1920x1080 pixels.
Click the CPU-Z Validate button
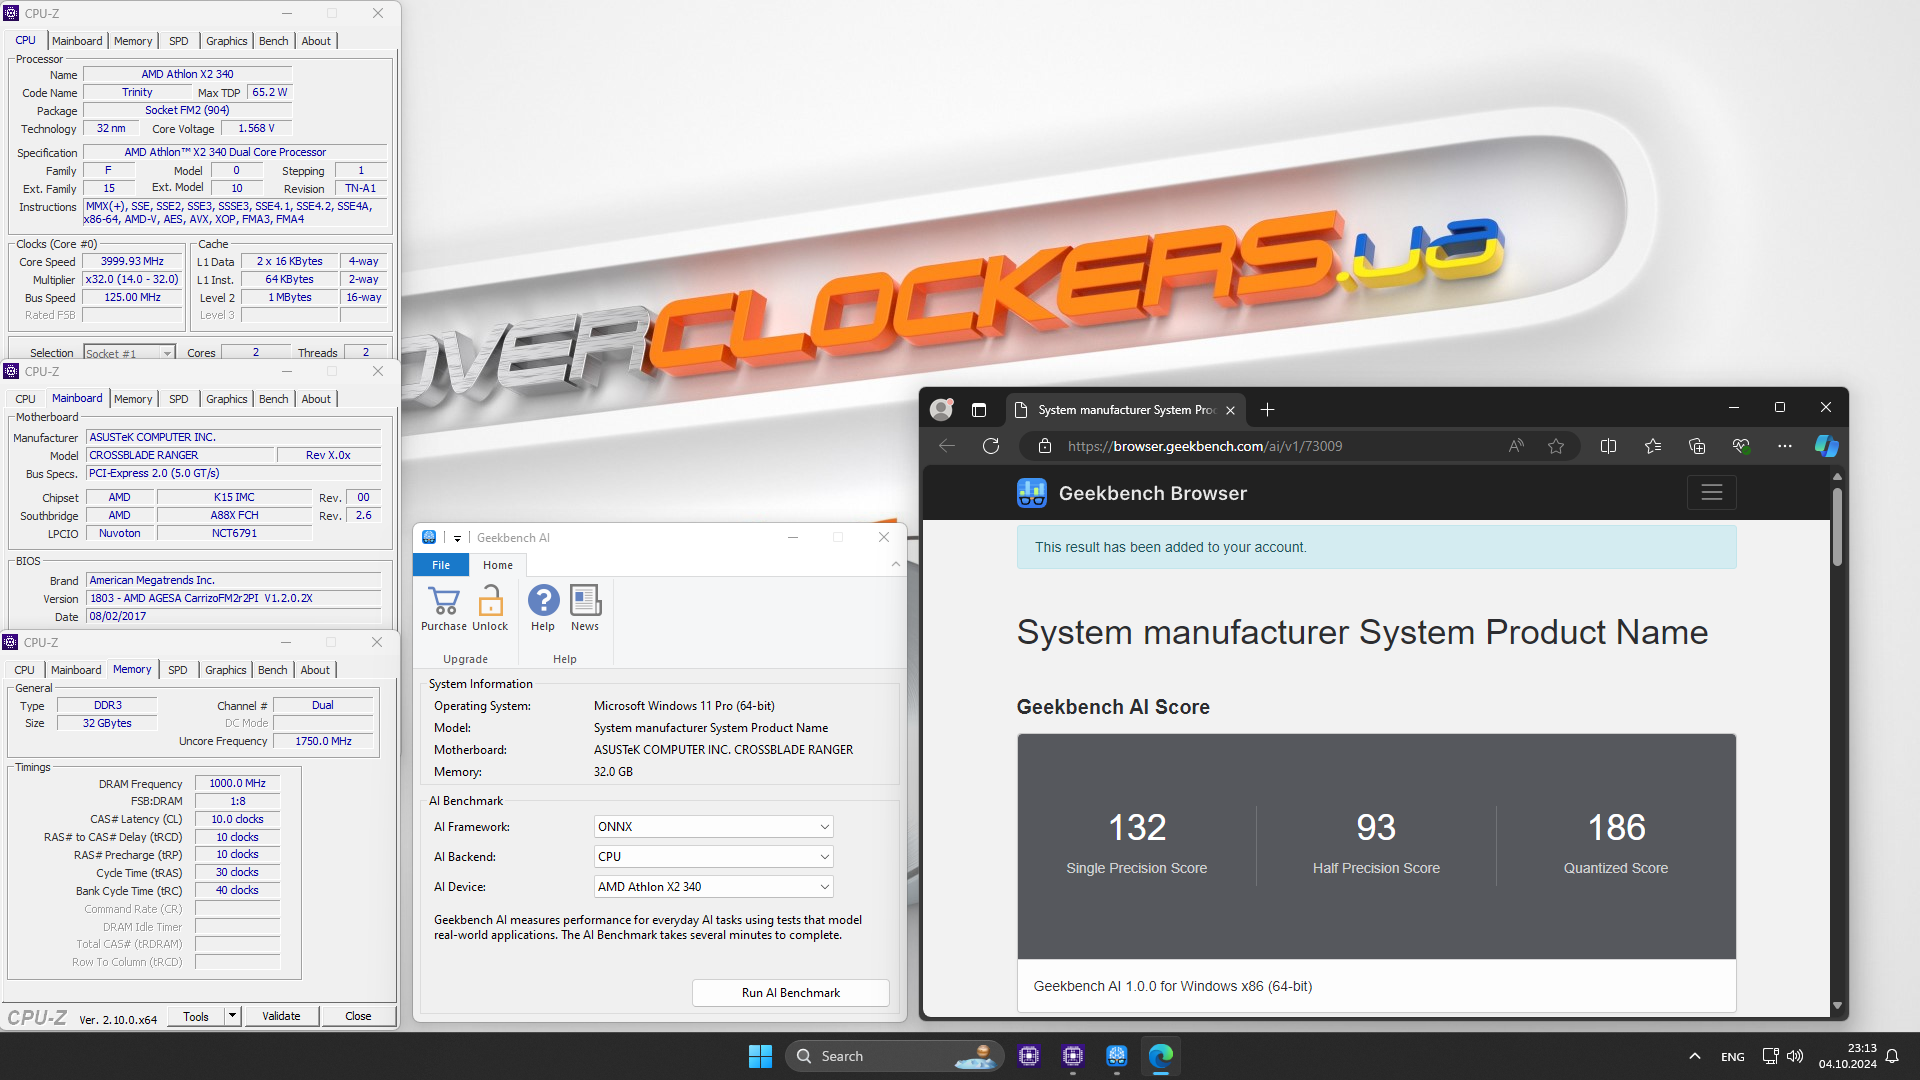click(281, 1016)
